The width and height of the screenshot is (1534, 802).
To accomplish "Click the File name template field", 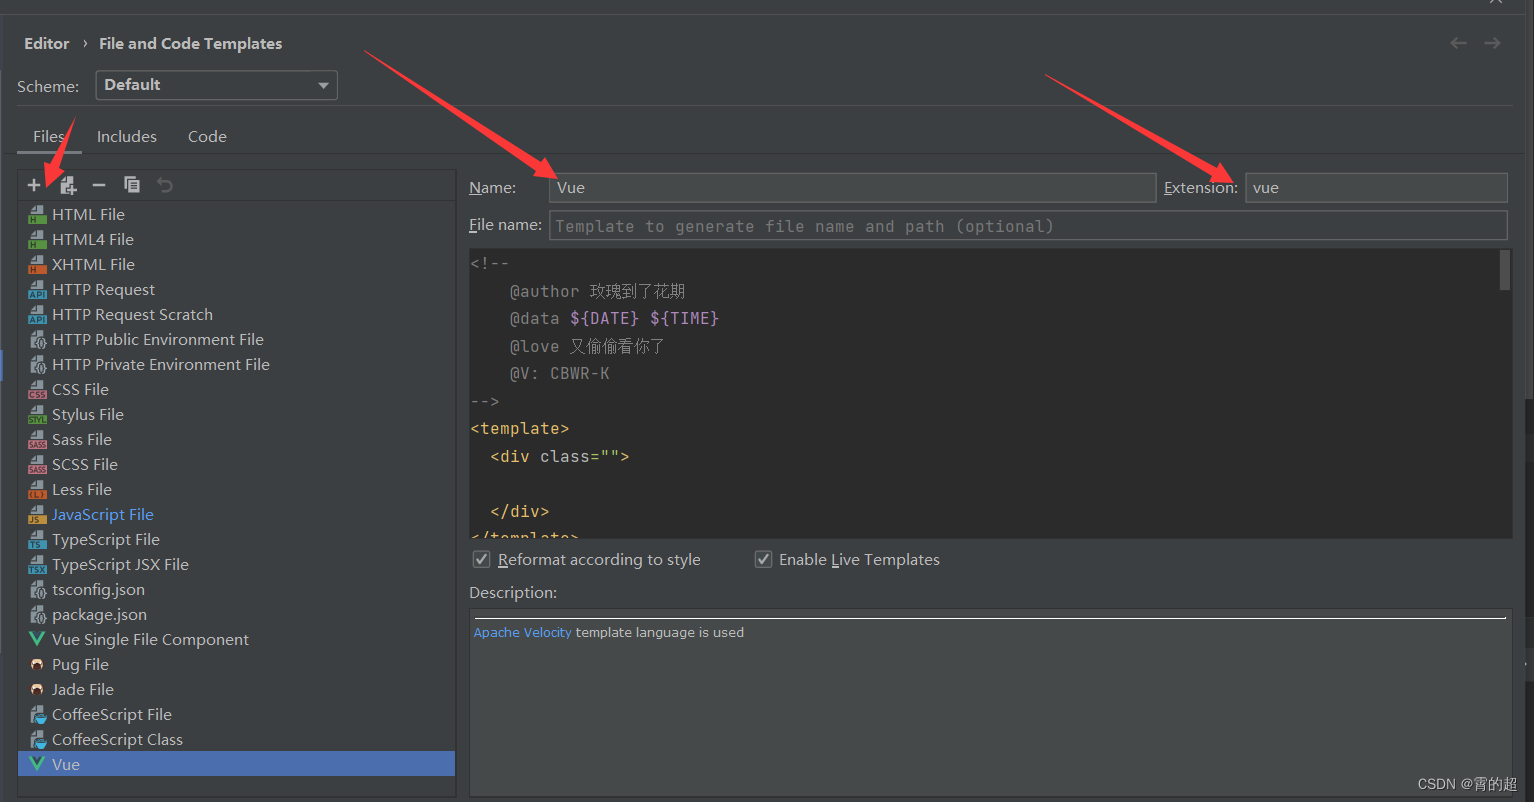I will [x=1028, y=225].
